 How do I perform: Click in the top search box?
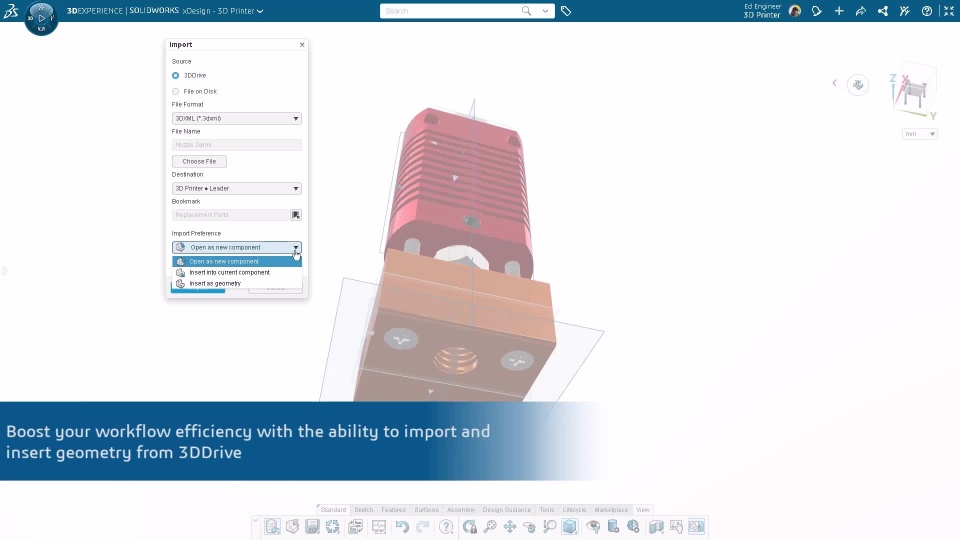450,11
